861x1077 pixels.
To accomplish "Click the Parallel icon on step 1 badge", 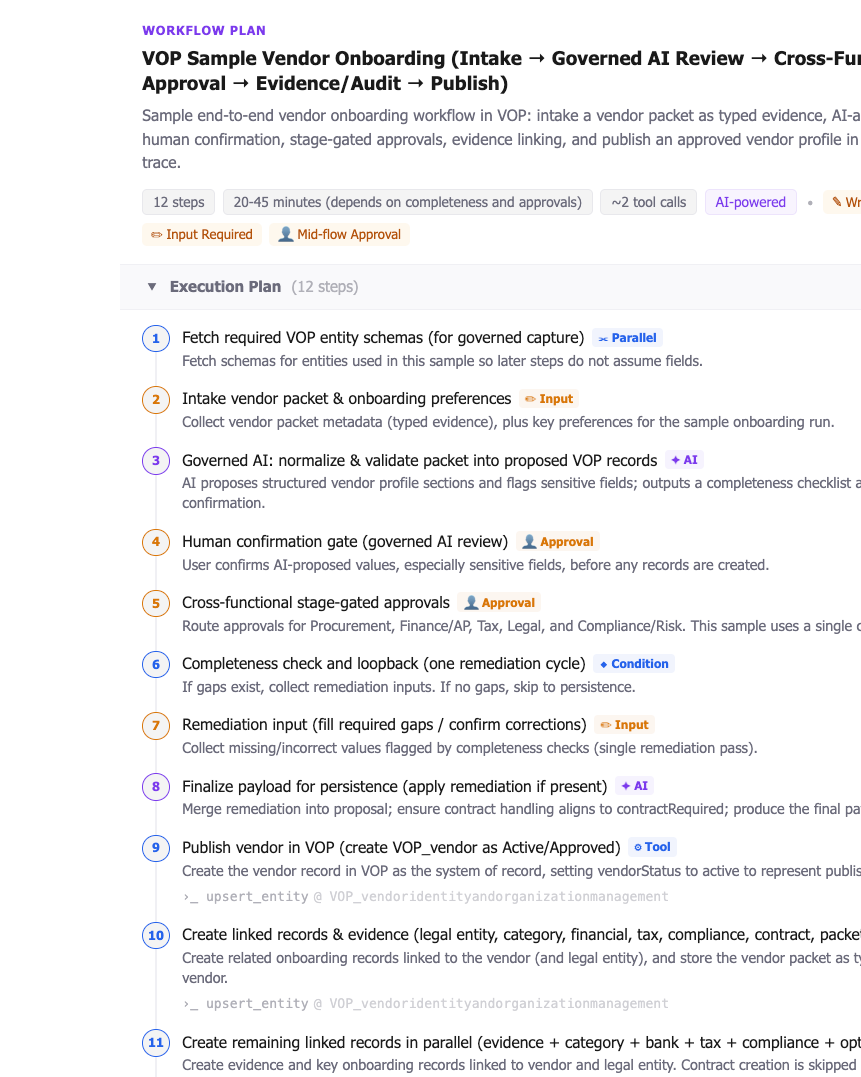I will click(x=604, y=337).
